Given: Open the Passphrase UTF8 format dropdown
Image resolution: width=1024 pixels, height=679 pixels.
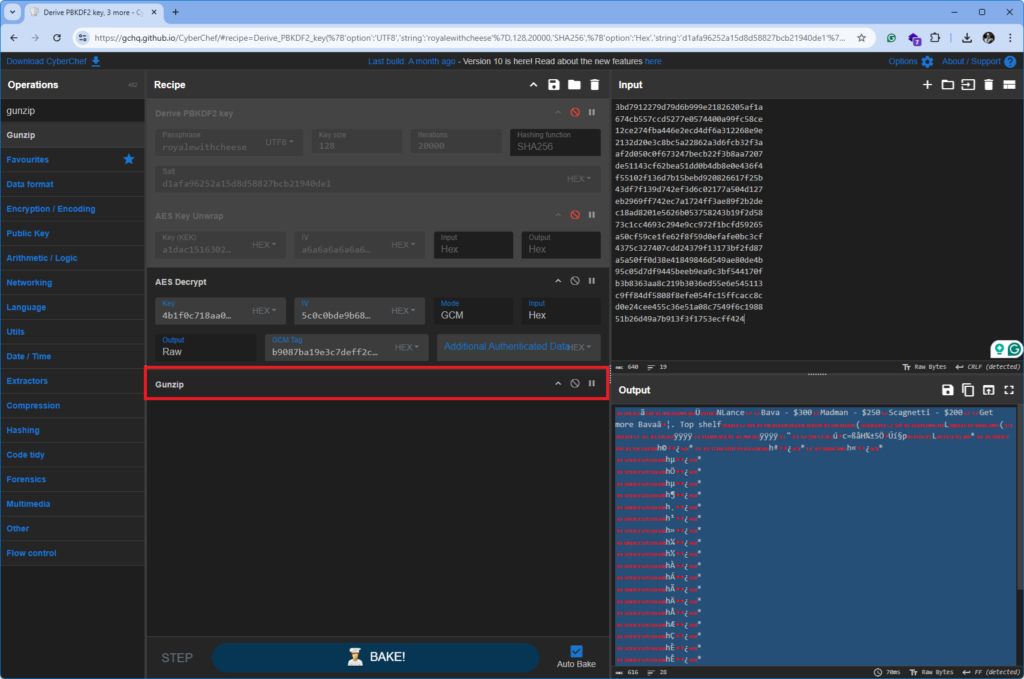Looking at the screenshot, I should click(x=280, y=142).
